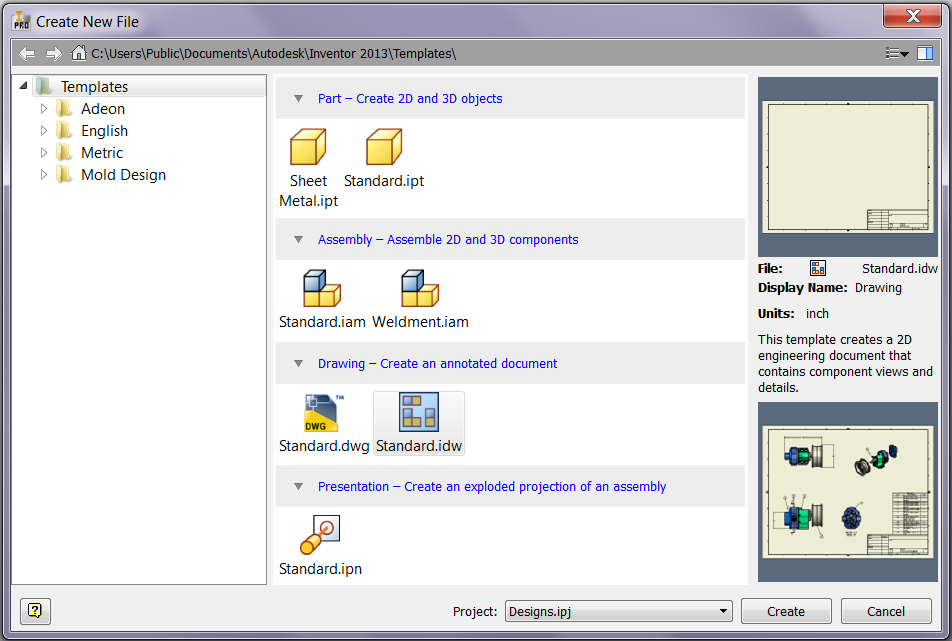Open the Project Designs.ipj dropdown

click(x=619, y=611)
